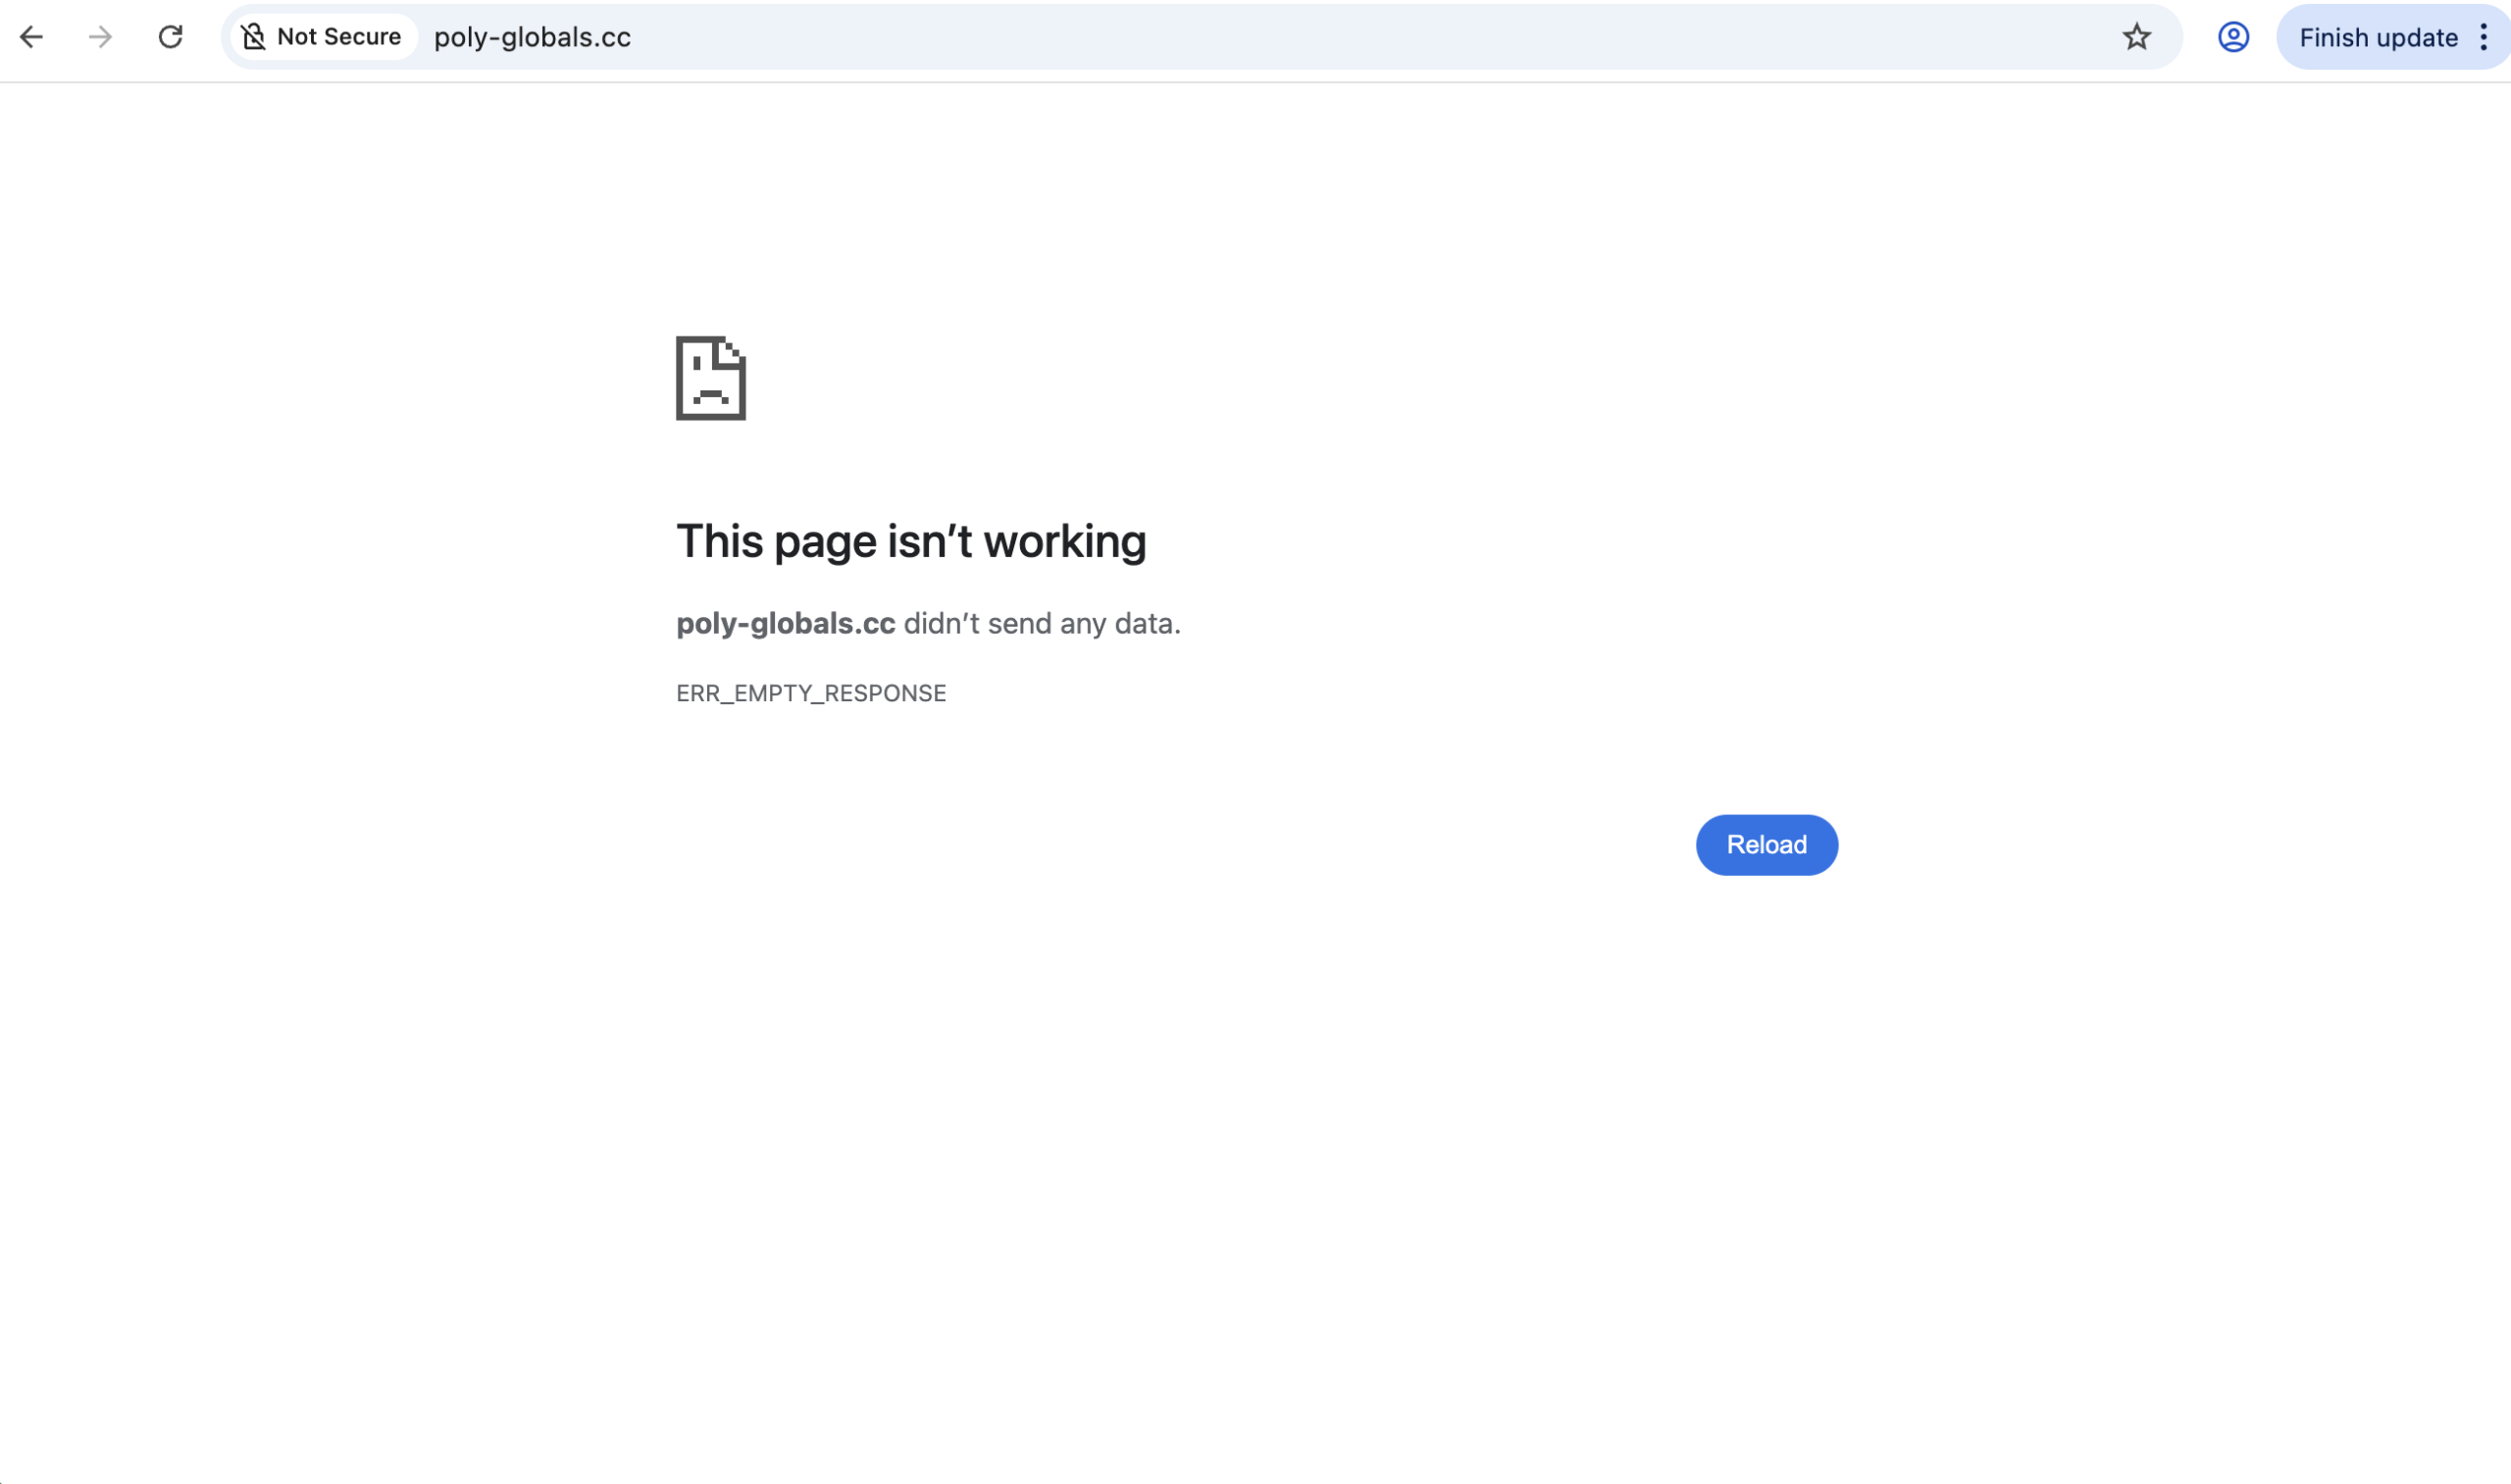This screenshot has height=1484, width=2511.
Task: Click the "This page isn't working" heading
Action: point(911,540)
